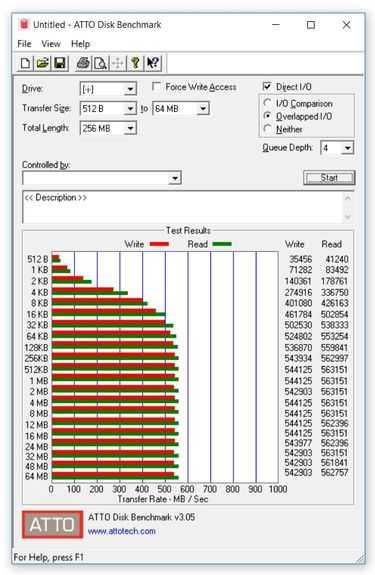Image resolution: width=375 pixels, height=575 pixels.
Task: Open the View menu
Action: [x=51, y=44]
